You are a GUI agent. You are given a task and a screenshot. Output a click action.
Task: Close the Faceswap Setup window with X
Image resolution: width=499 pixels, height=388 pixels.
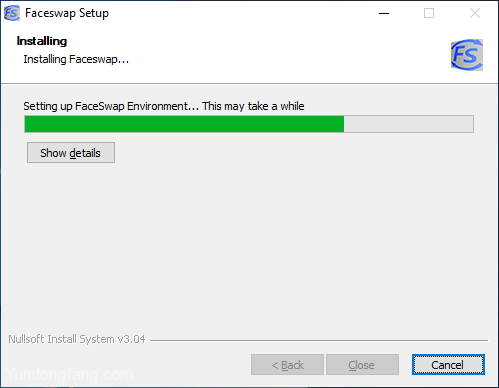point(475,13)
